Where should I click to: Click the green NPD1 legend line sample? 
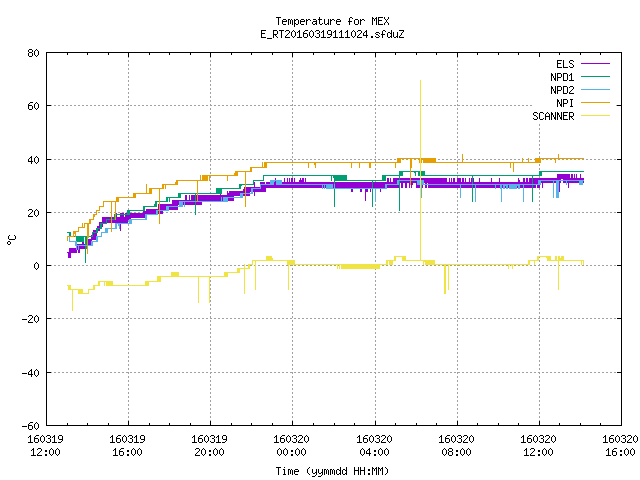[595, 77]
